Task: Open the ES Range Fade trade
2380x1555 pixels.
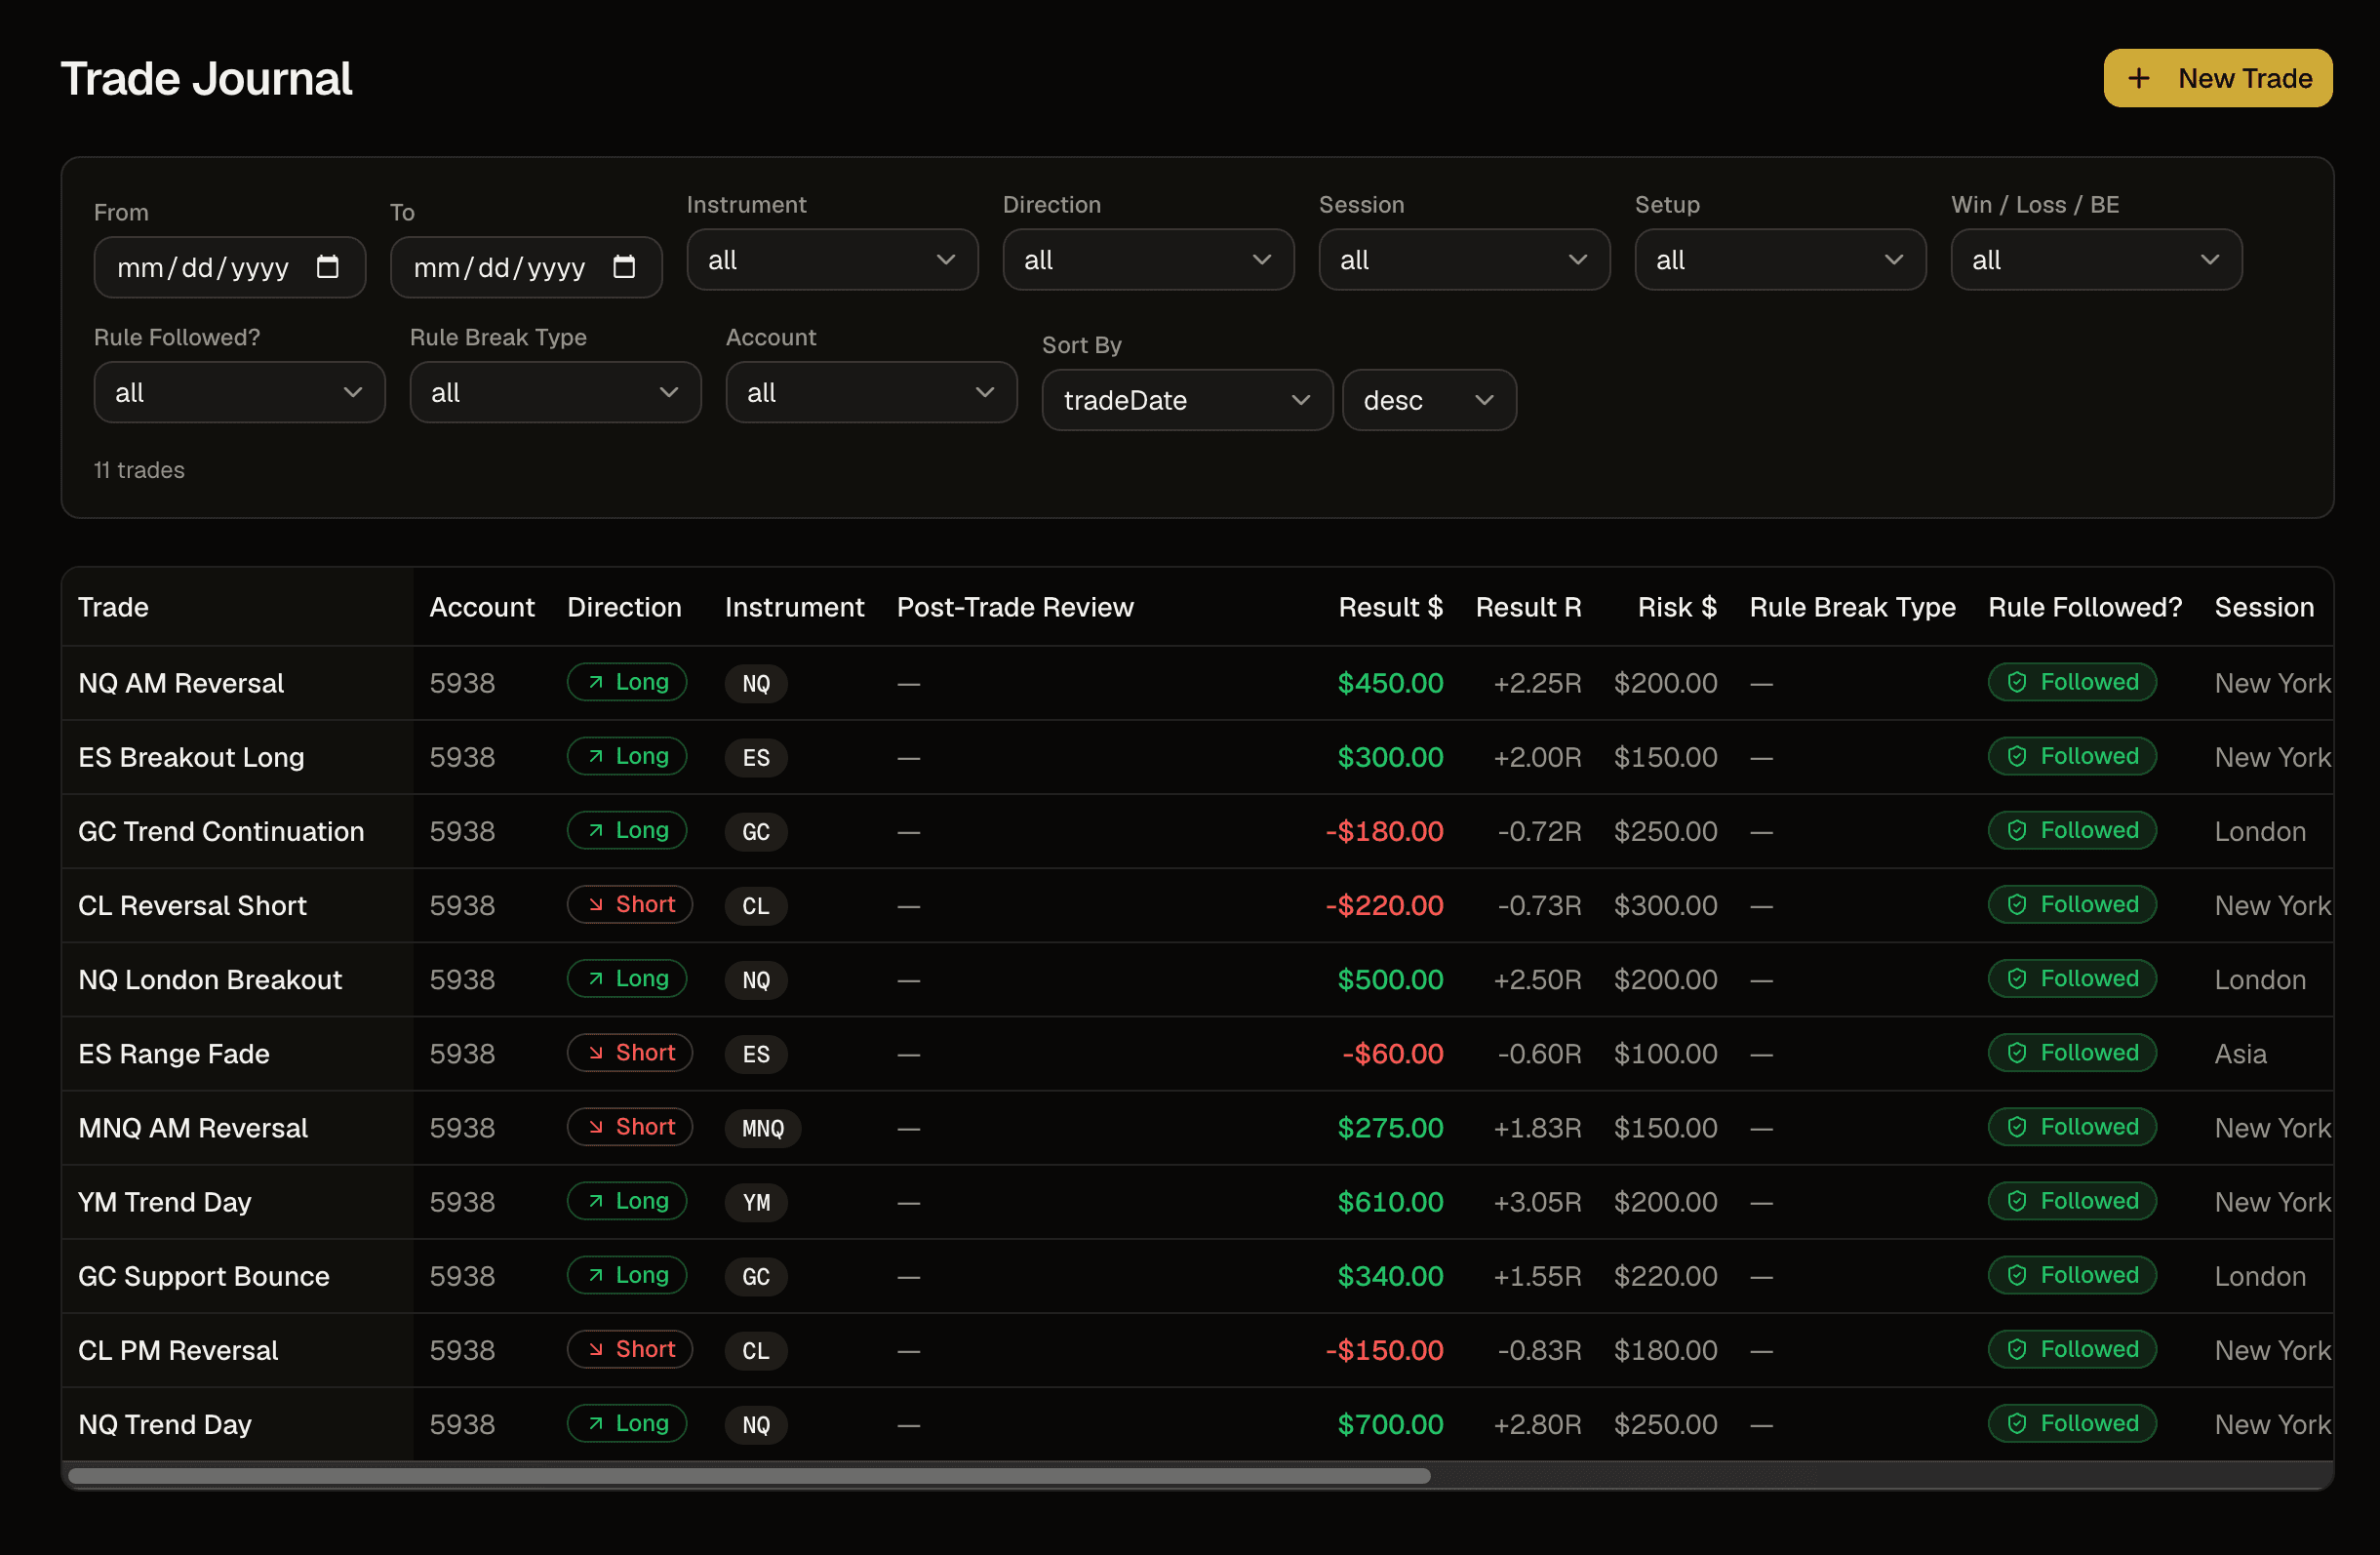Action: coord(174,1054)
